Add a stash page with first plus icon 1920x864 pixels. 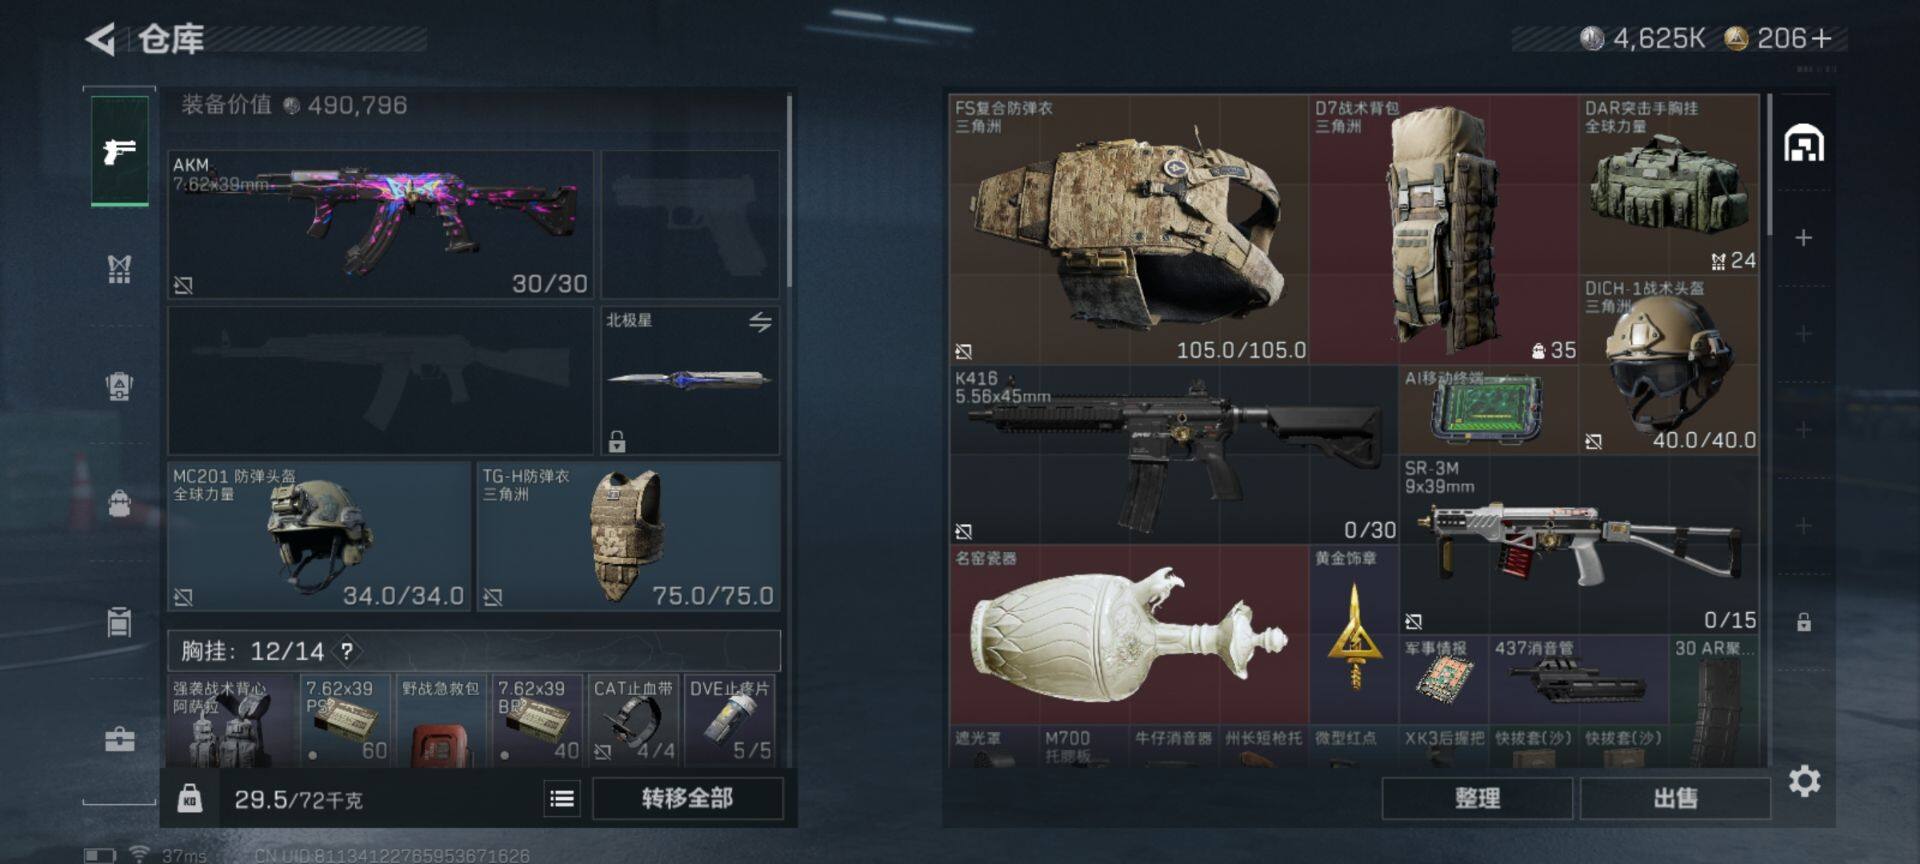tap(1803, 238)
